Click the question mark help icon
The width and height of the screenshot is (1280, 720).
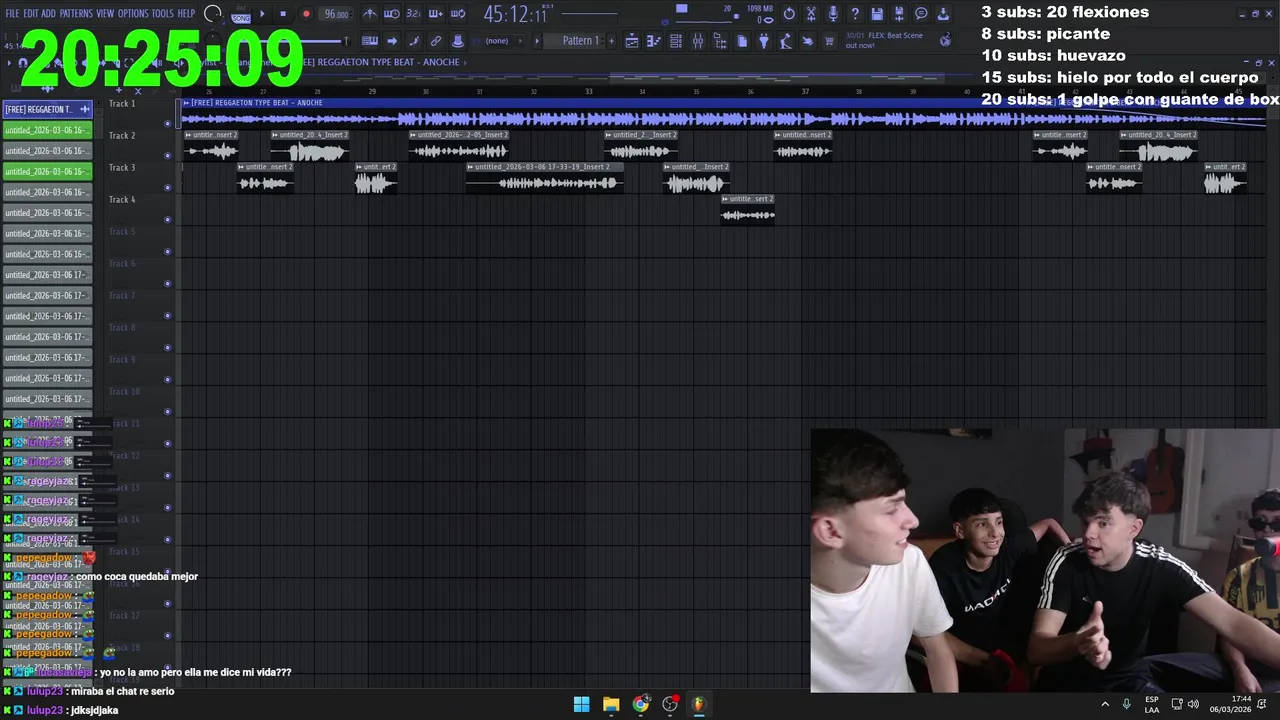[x=855, y=13]
